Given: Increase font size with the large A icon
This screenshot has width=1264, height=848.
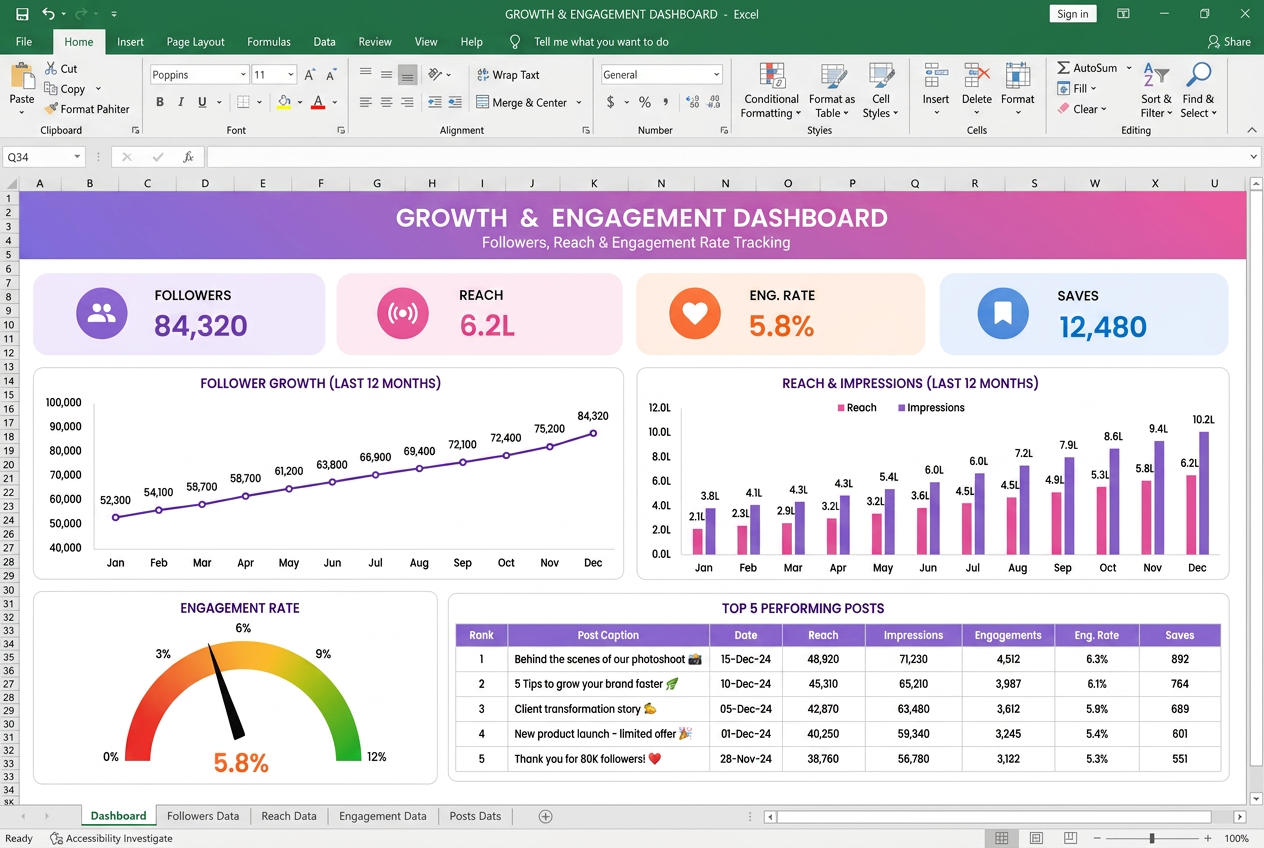Looking at the screenshot, I should pos(310,75).
